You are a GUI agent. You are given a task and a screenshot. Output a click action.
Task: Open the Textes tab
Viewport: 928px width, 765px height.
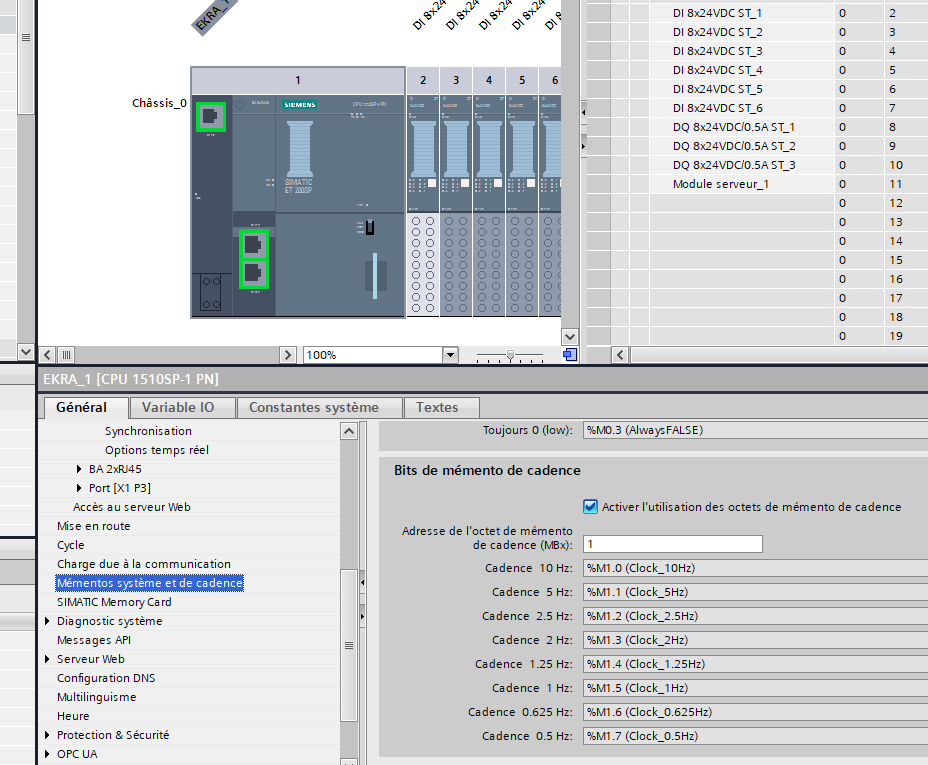[437, 407]
